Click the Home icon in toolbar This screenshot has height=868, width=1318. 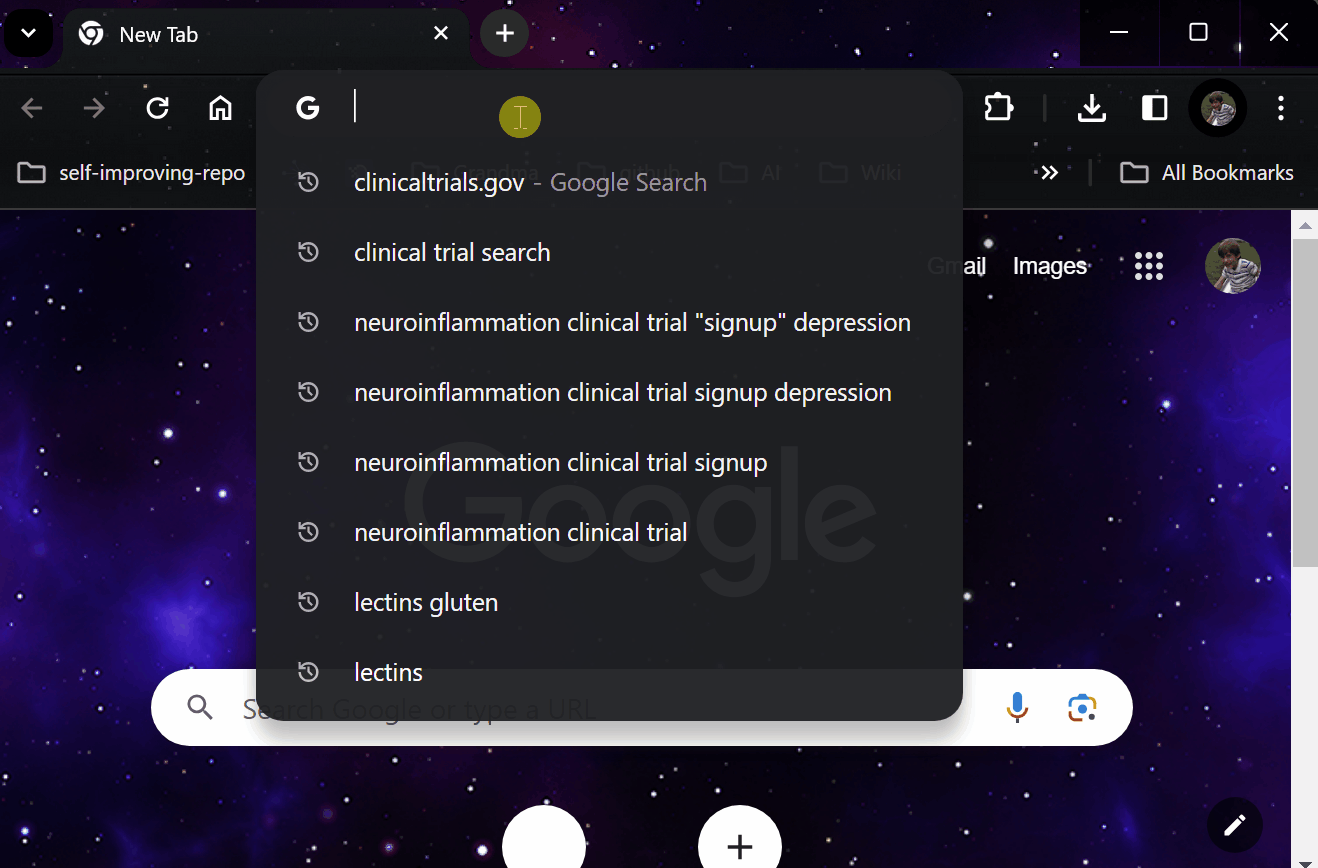(220, 108)
